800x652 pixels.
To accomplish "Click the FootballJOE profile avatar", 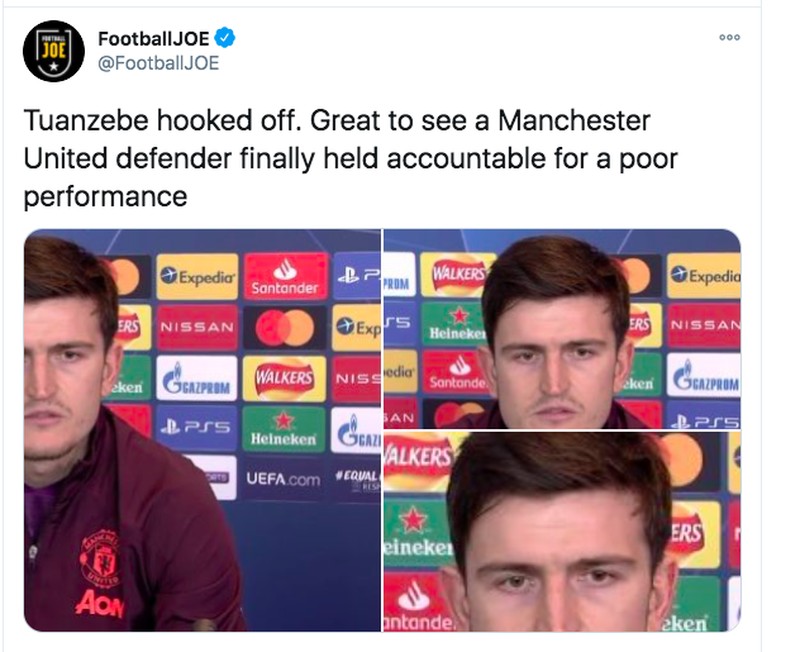I will pyautogui.click(x=54, y=50).
